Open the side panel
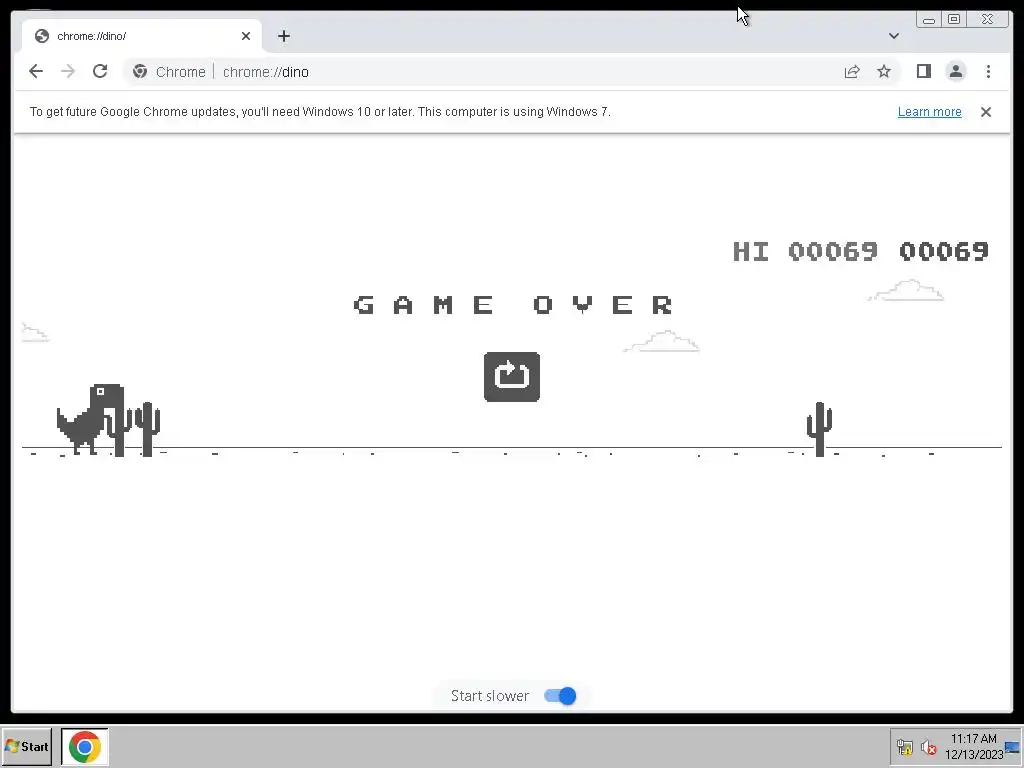 923,71
